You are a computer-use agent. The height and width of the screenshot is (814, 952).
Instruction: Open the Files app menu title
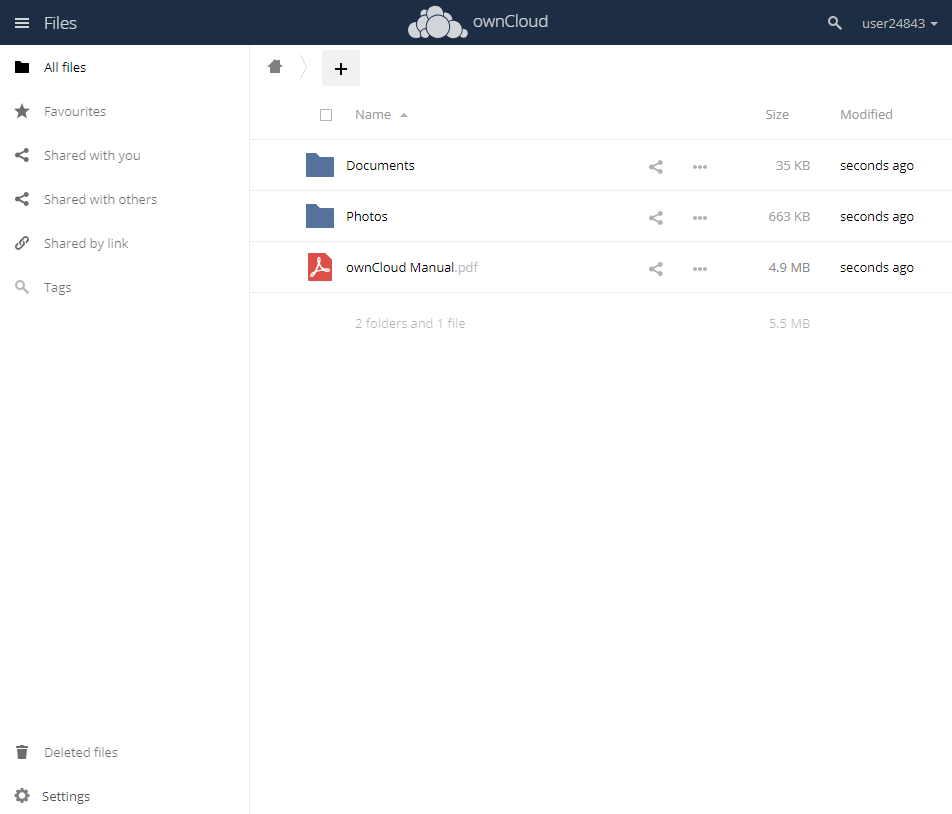[60, 23]
